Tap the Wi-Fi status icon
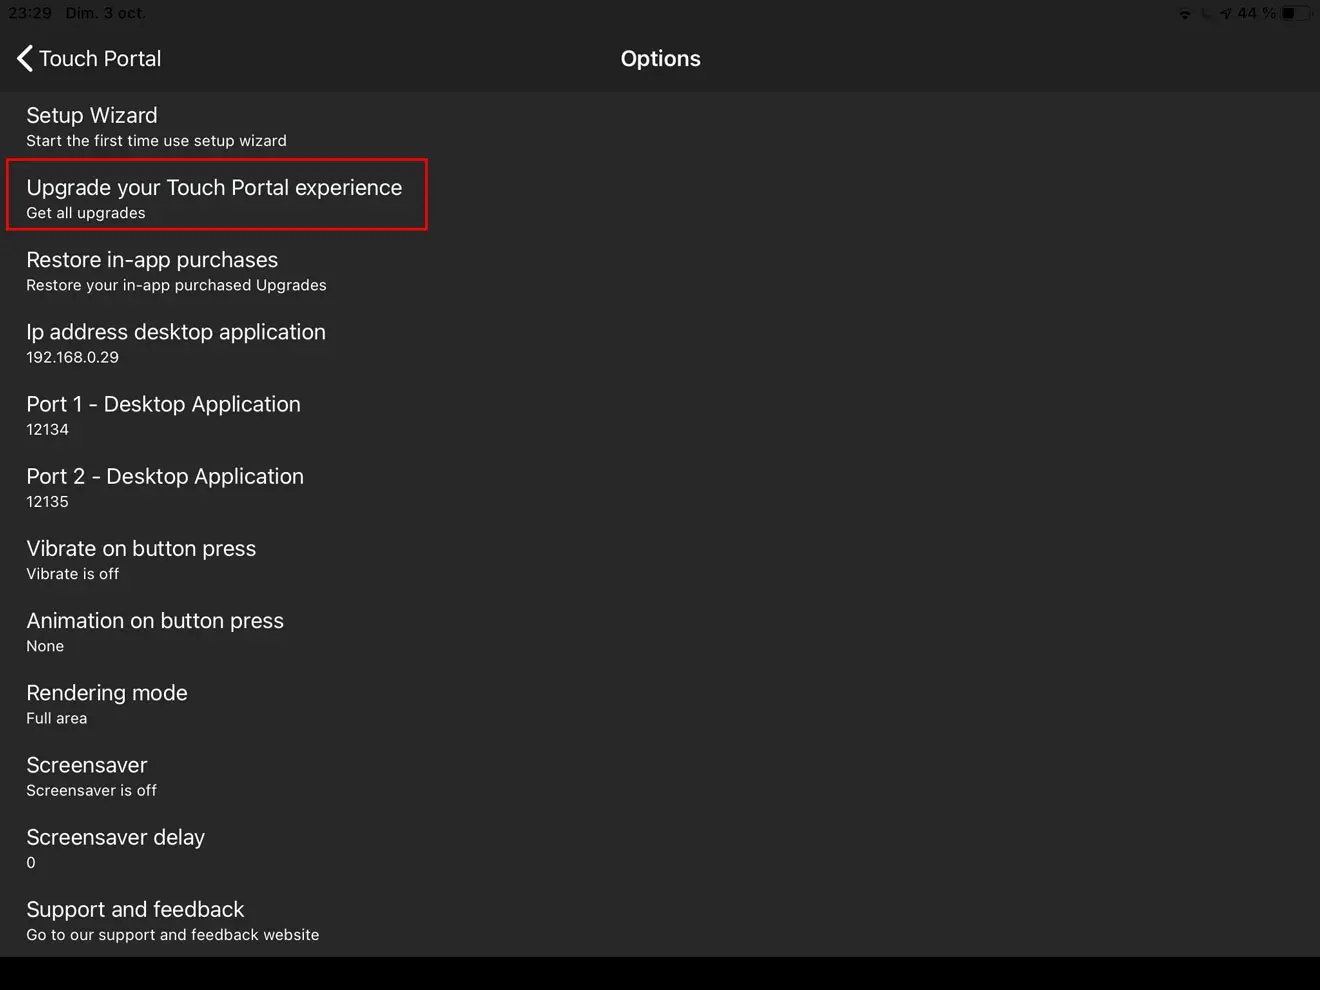Screen dimensions: 1320x990 click(x=1185, y=14)
